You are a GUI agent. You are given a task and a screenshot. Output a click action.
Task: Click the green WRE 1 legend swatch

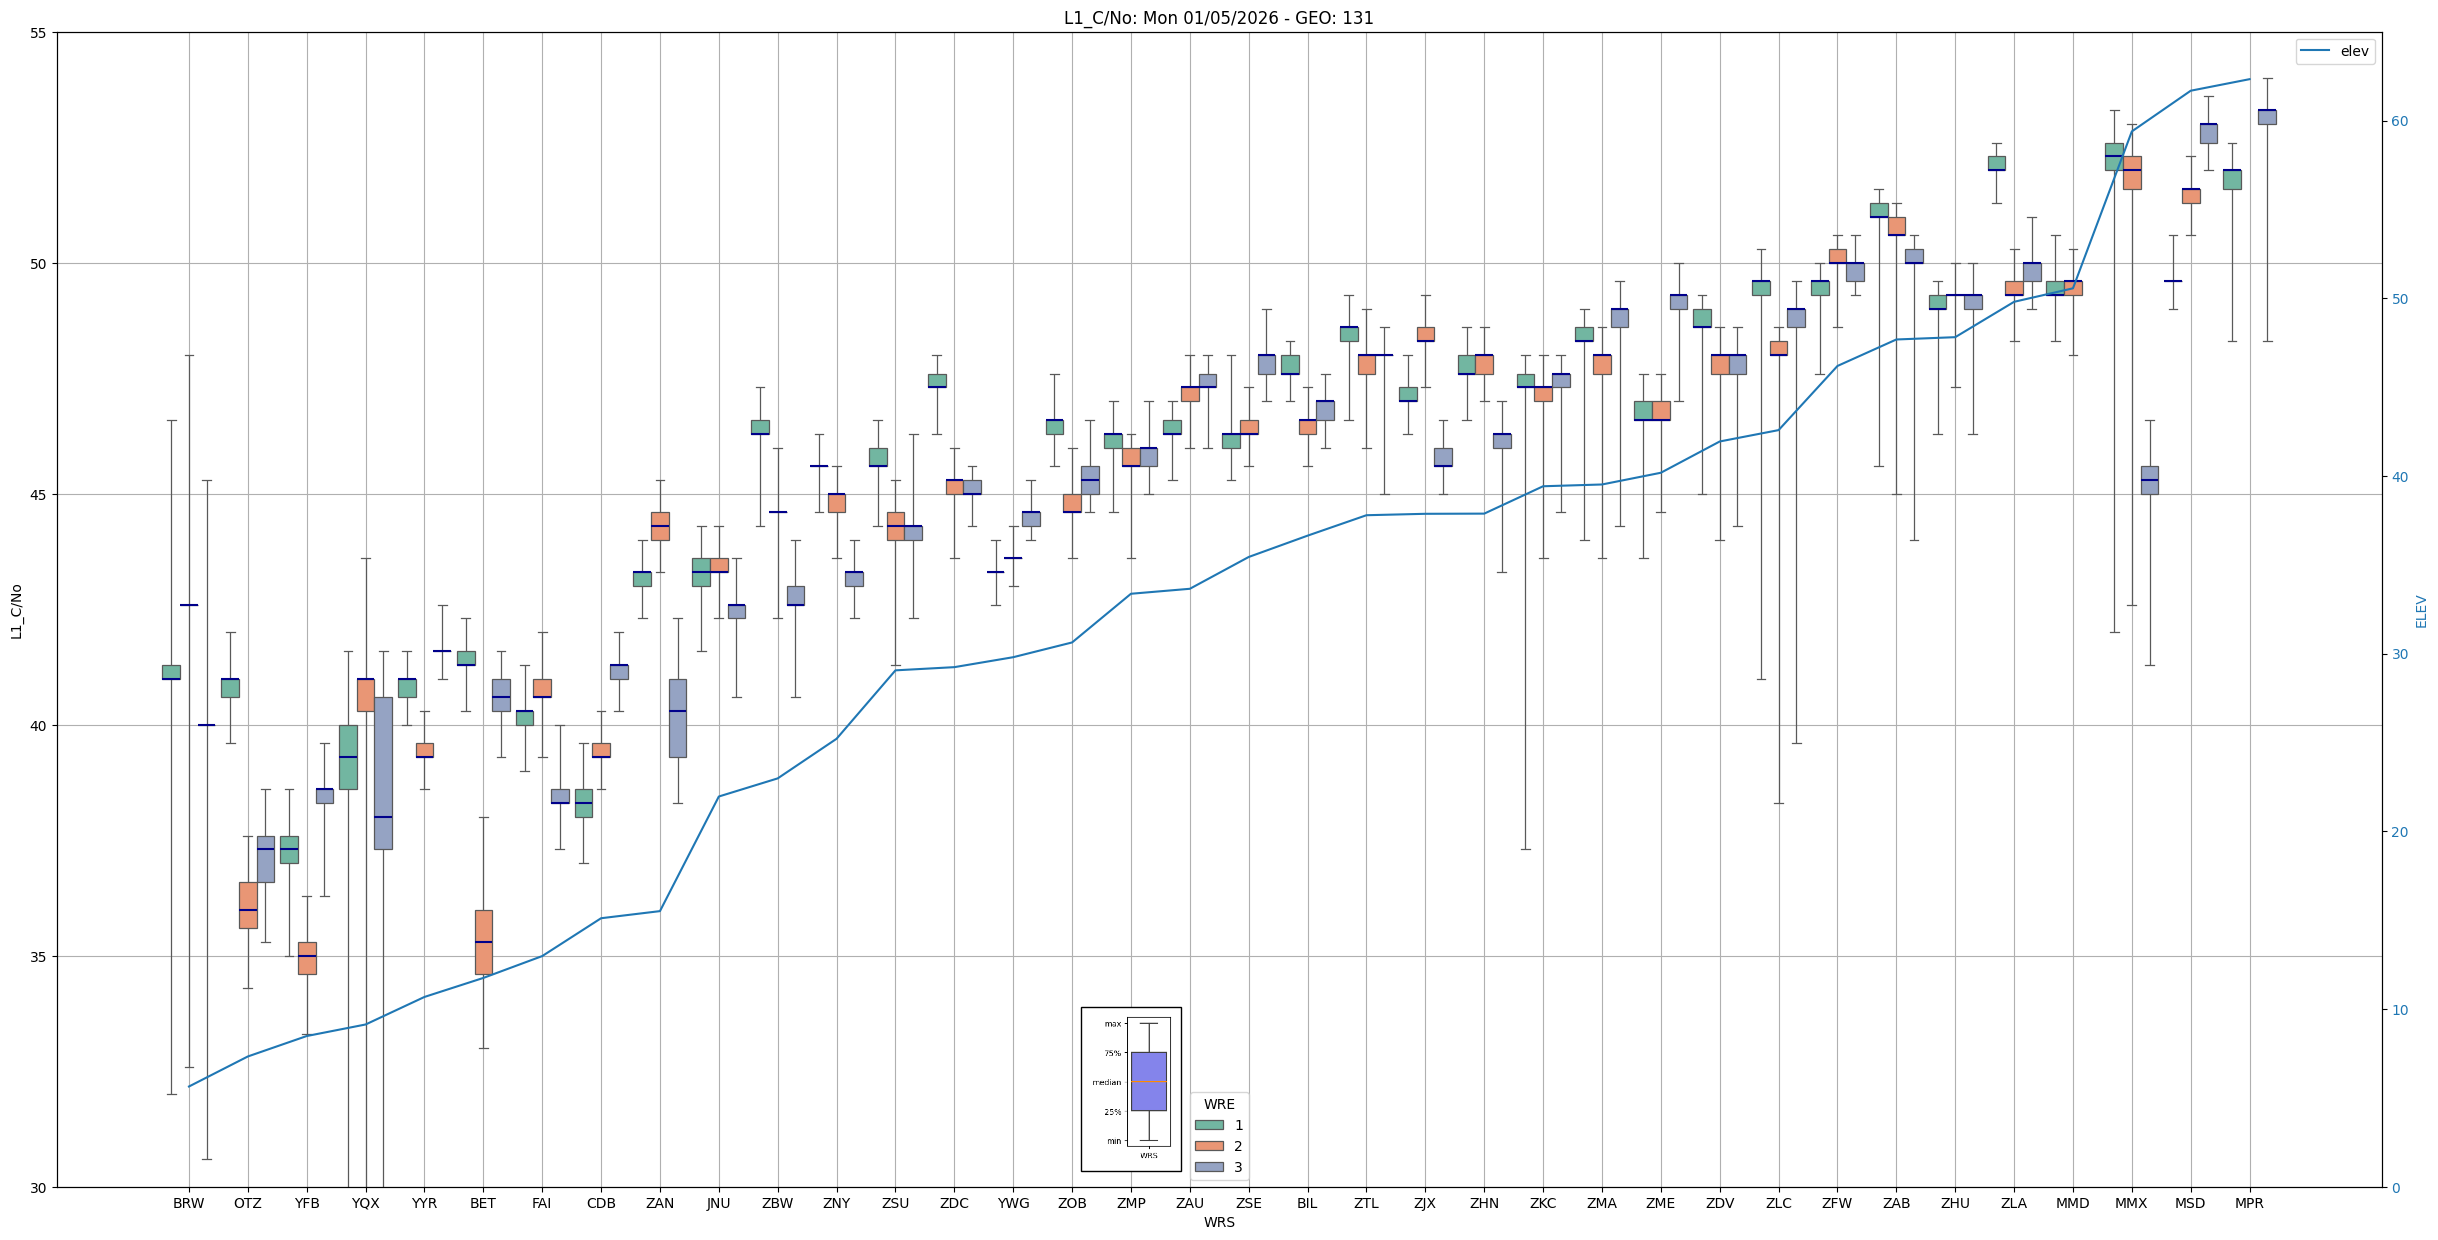pyautogui.click(x=1209, y=1125)
